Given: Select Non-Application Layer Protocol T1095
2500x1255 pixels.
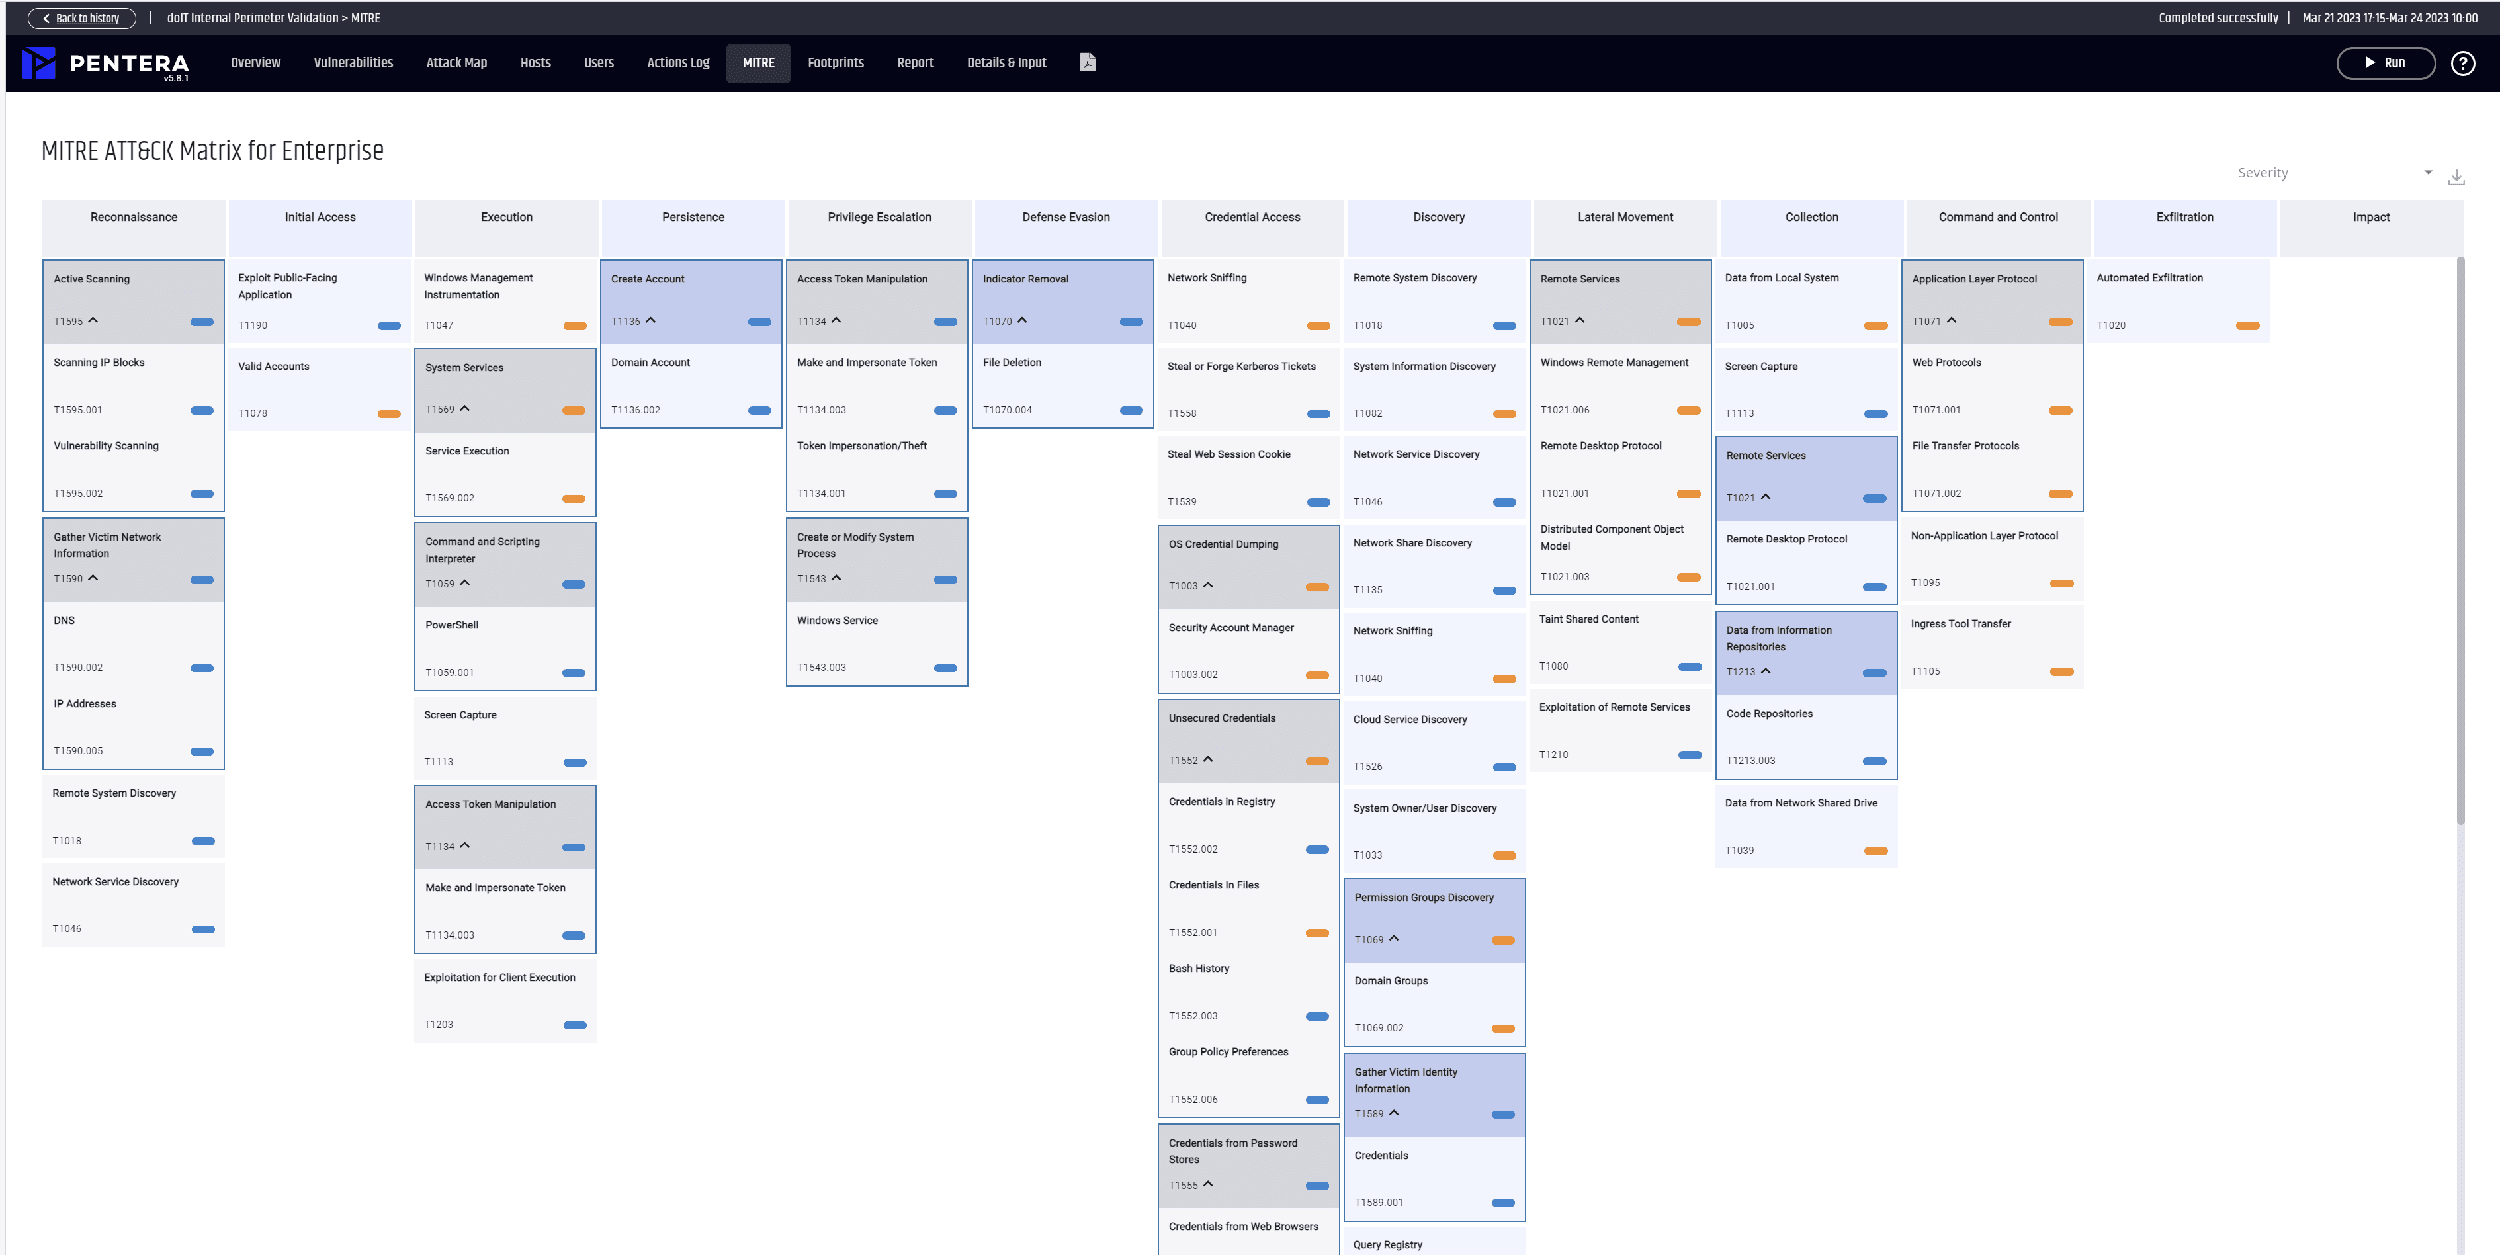Looking at the screenshot, I should [x=1993, y=559].
